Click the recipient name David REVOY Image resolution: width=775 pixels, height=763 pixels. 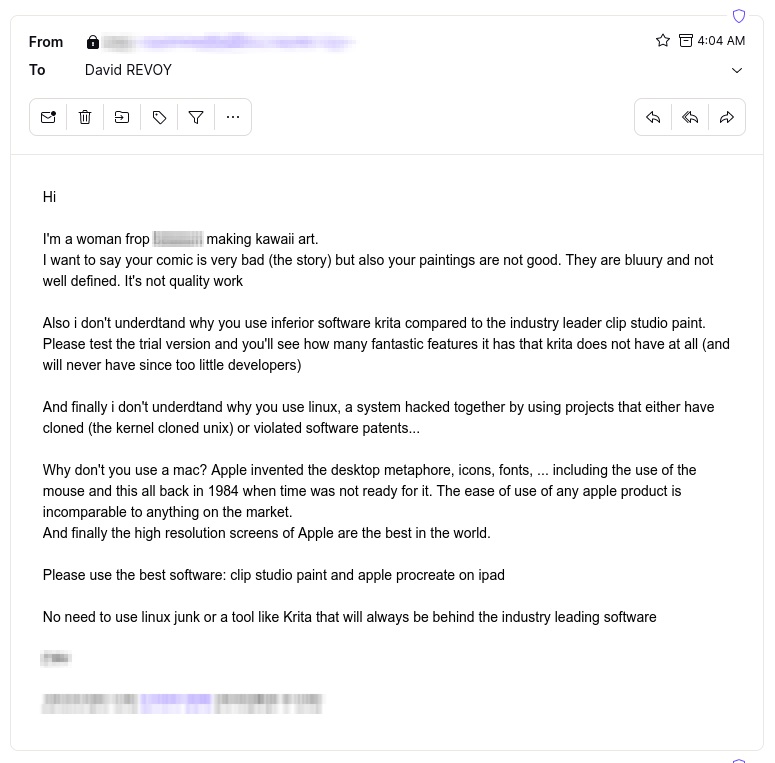(x=128, y=70)
